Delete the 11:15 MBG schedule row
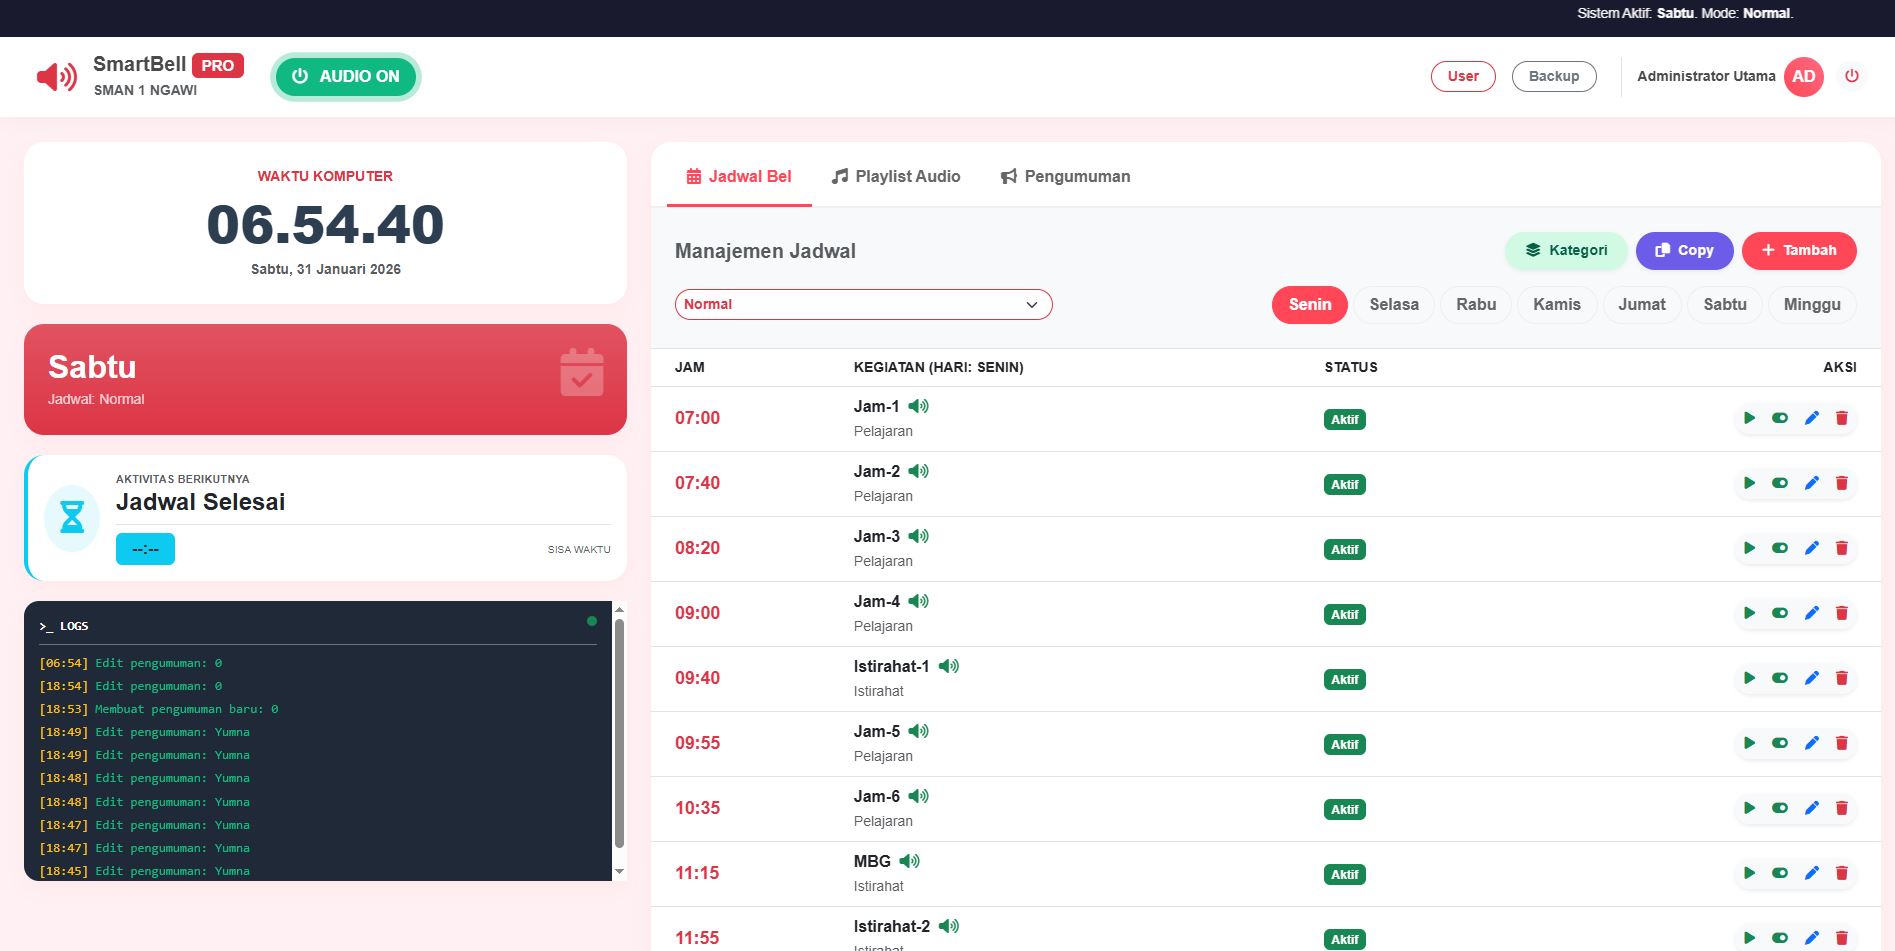This screenshot has width=1895, height=951. click(1841, 873)
